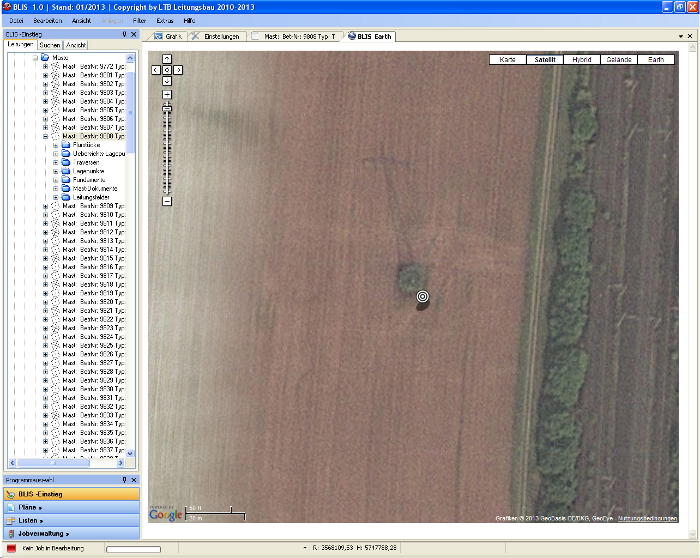This screenshot has width=700, height=558.
Task: Open the Nutzungsbedingungen link on the map
Action: 647,518
